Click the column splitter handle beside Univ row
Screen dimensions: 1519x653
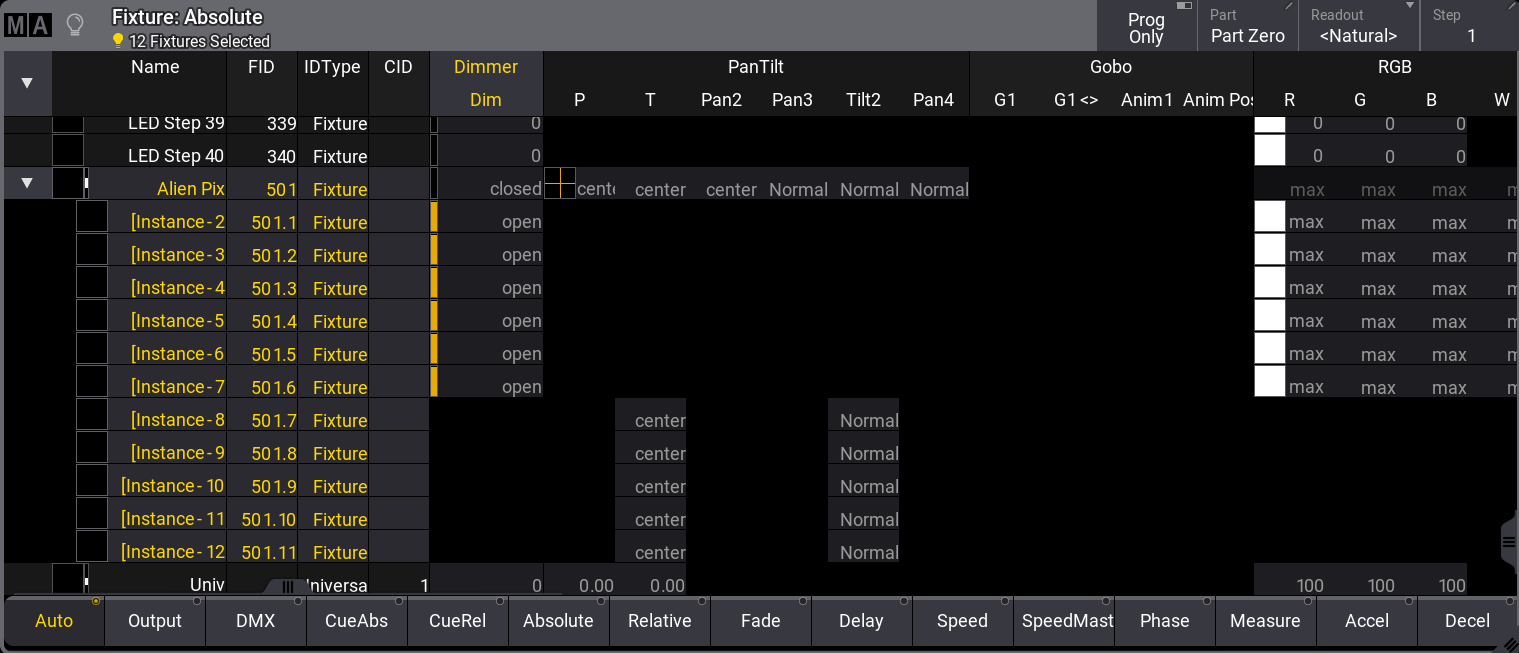[287, 586]
